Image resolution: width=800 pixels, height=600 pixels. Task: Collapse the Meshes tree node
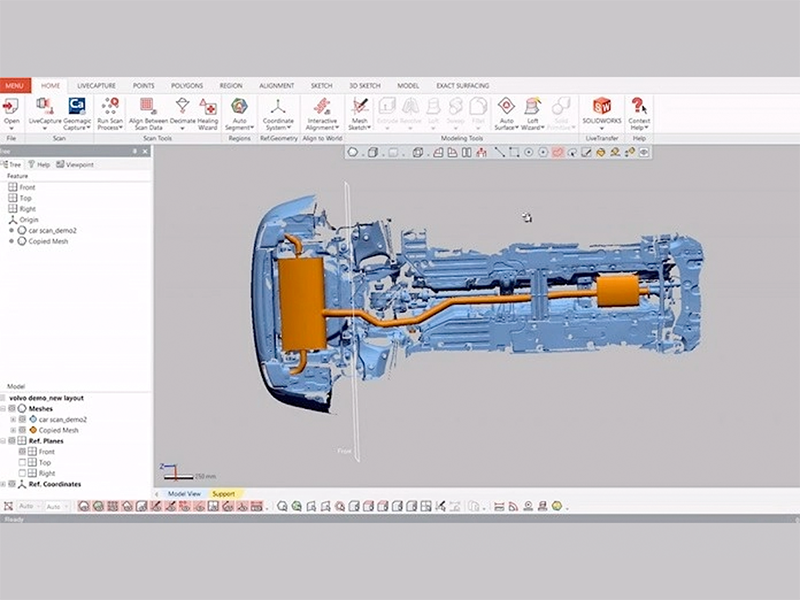(4, 408)
